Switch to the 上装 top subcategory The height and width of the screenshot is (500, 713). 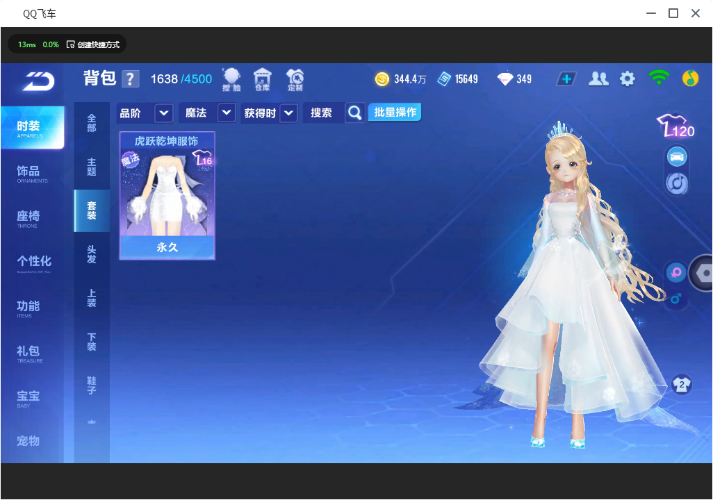(x=92, y=298)
